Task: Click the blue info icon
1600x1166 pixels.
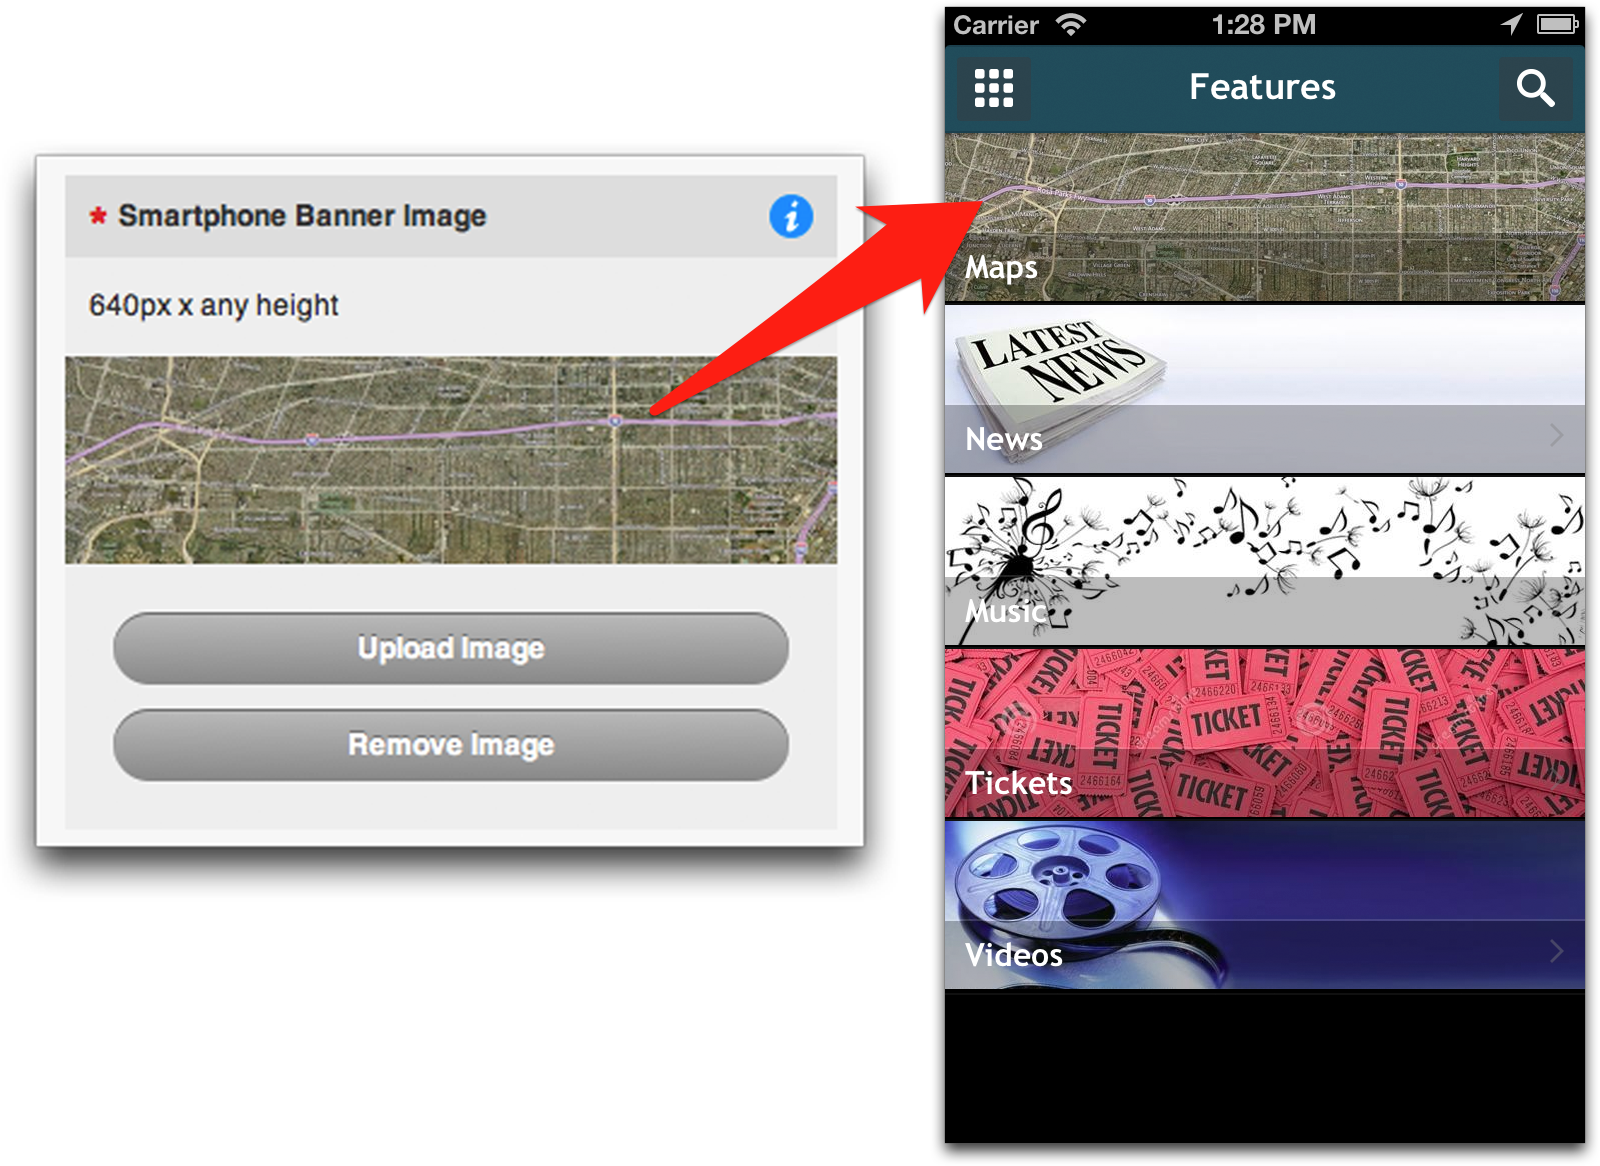Action: point(791,216)
